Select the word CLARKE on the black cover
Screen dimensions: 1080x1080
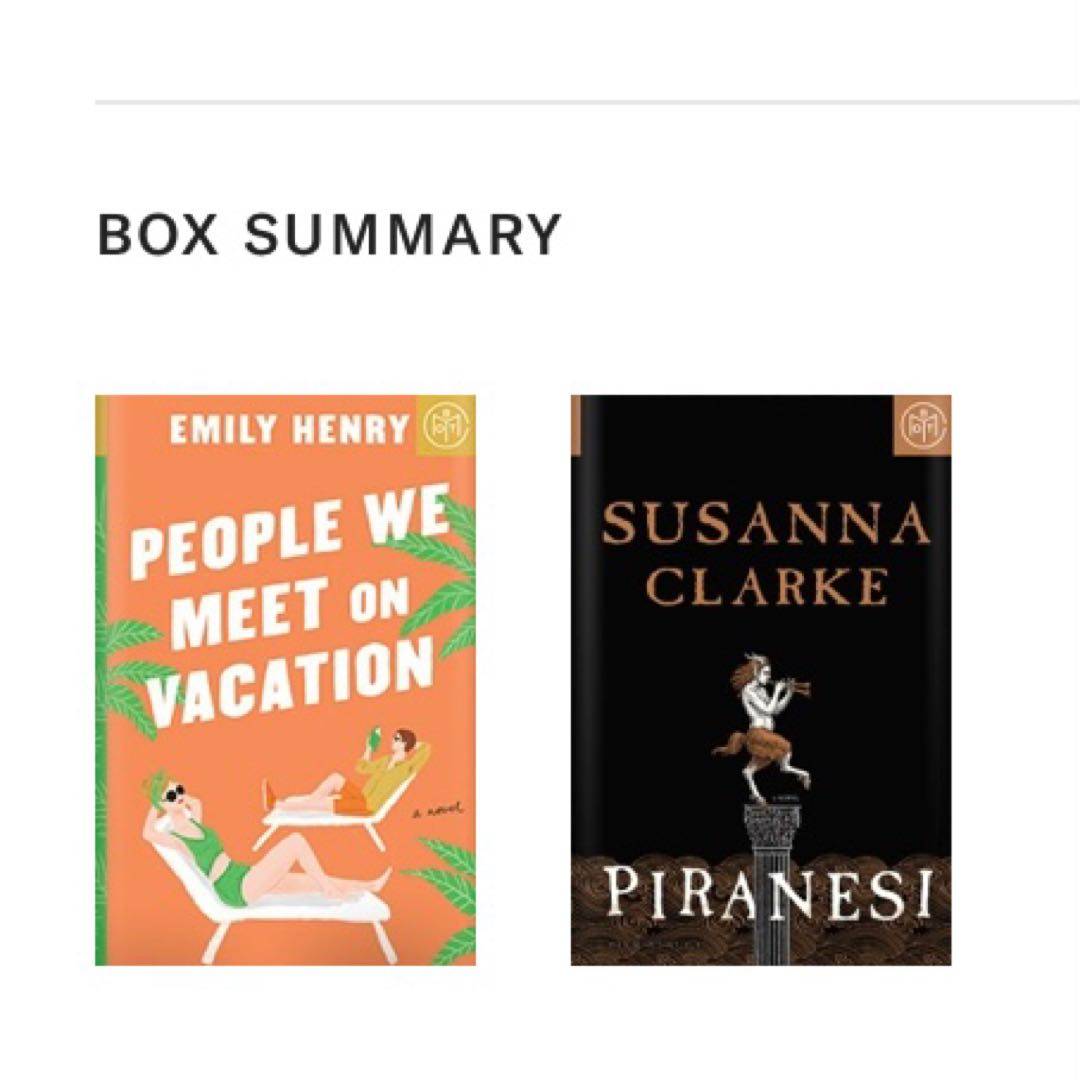pyautogui.click(x=766, y=587)
